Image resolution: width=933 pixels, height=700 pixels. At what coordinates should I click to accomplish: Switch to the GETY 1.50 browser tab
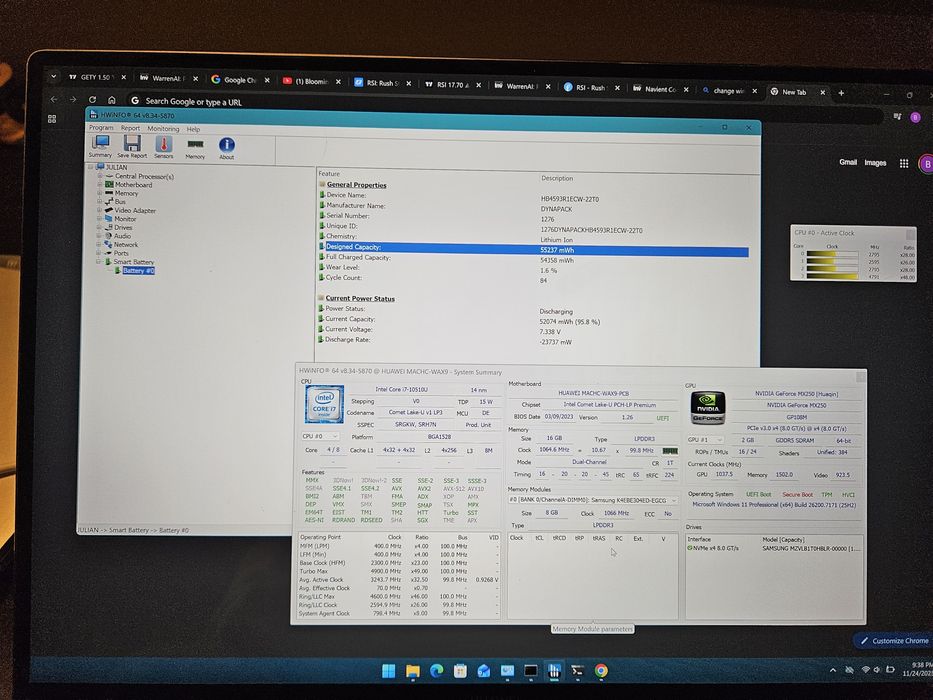(97, 77)
